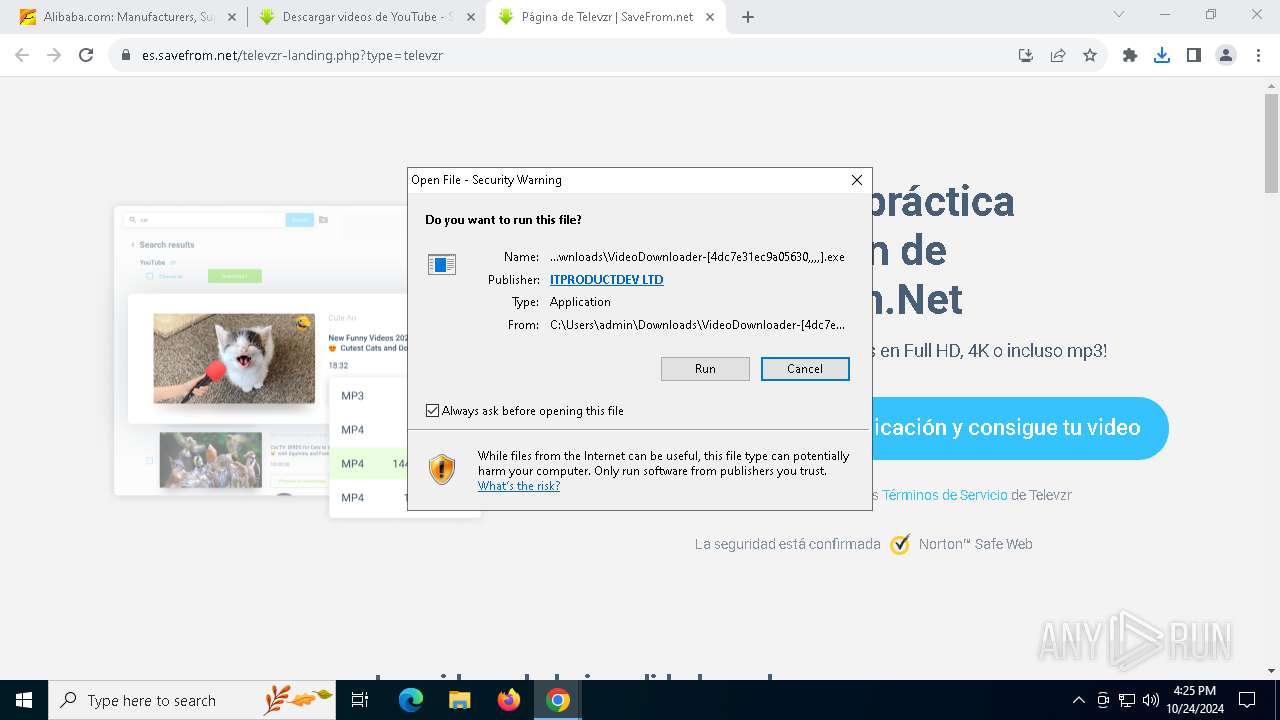Close the Alibaba.com tab
Viewport: 1280px width, 720px height.
[231, 17]
